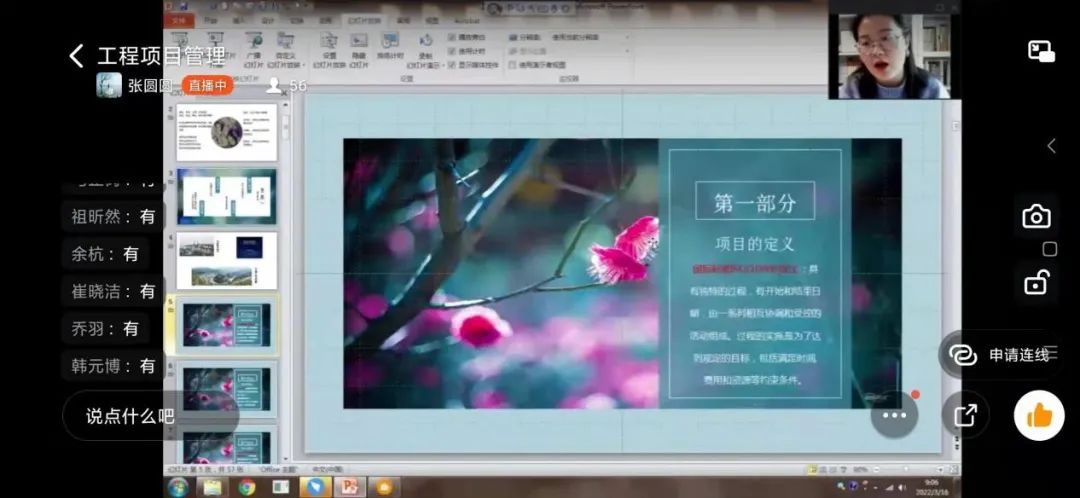This screenshot has width=1080, height=498.
Task: Switch to picture-in-picture mode icon
Action: tap(1041, 52)
